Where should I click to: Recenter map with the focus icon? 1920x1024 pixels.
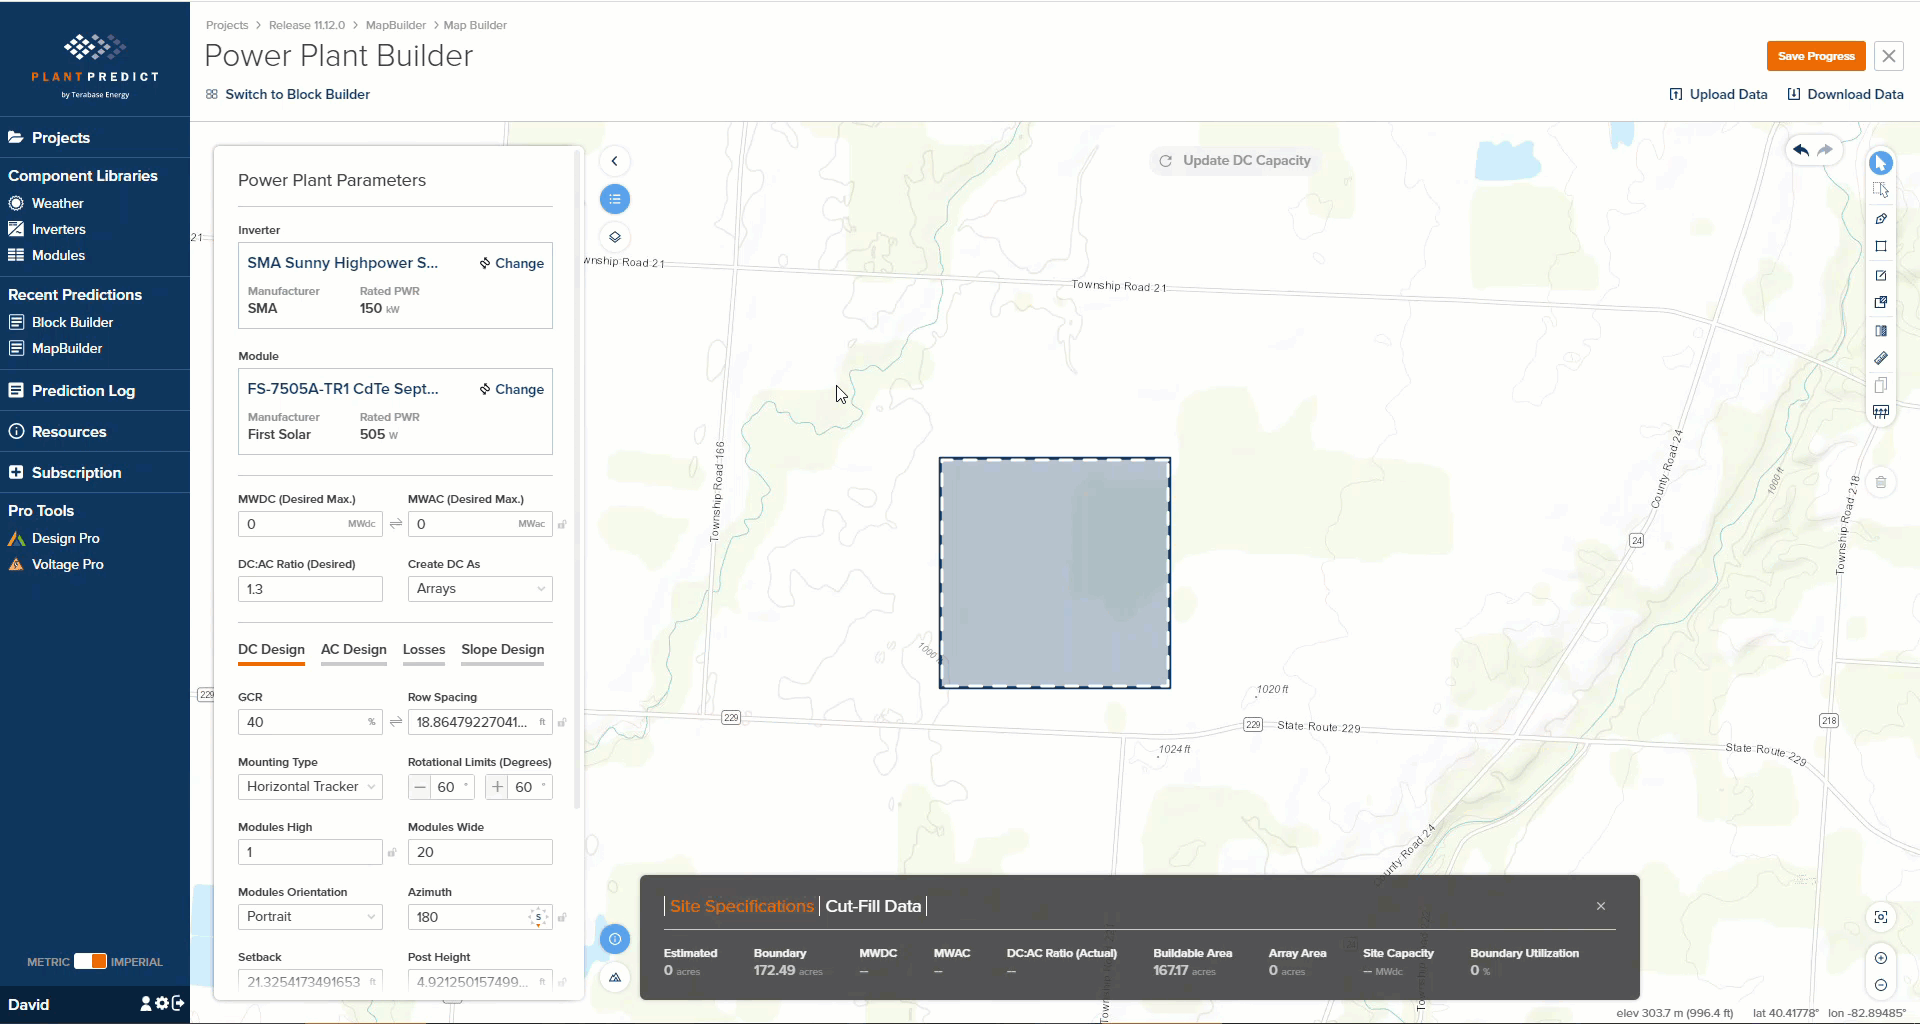click(1880, 917)
